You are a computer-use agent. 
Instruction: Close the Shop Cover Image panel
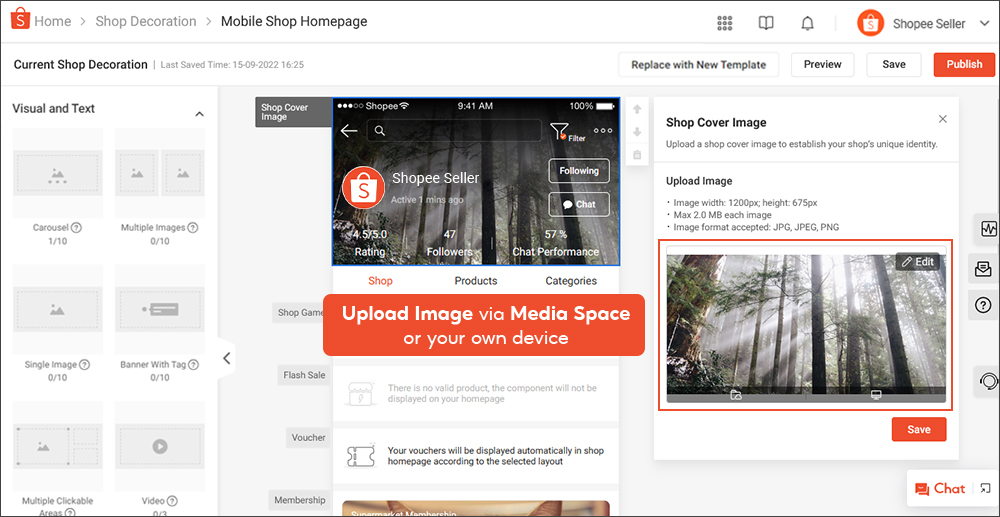[942, 119]
